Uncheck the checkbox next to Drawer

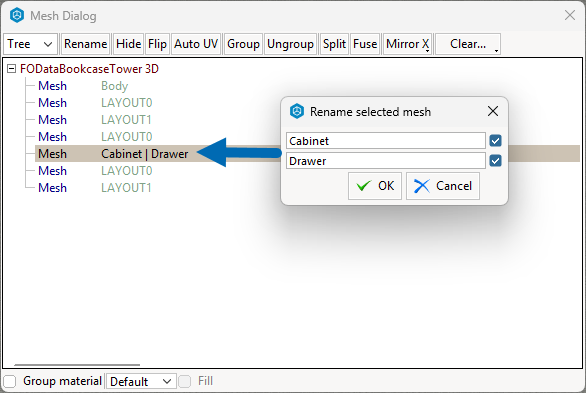click(496, 161)
